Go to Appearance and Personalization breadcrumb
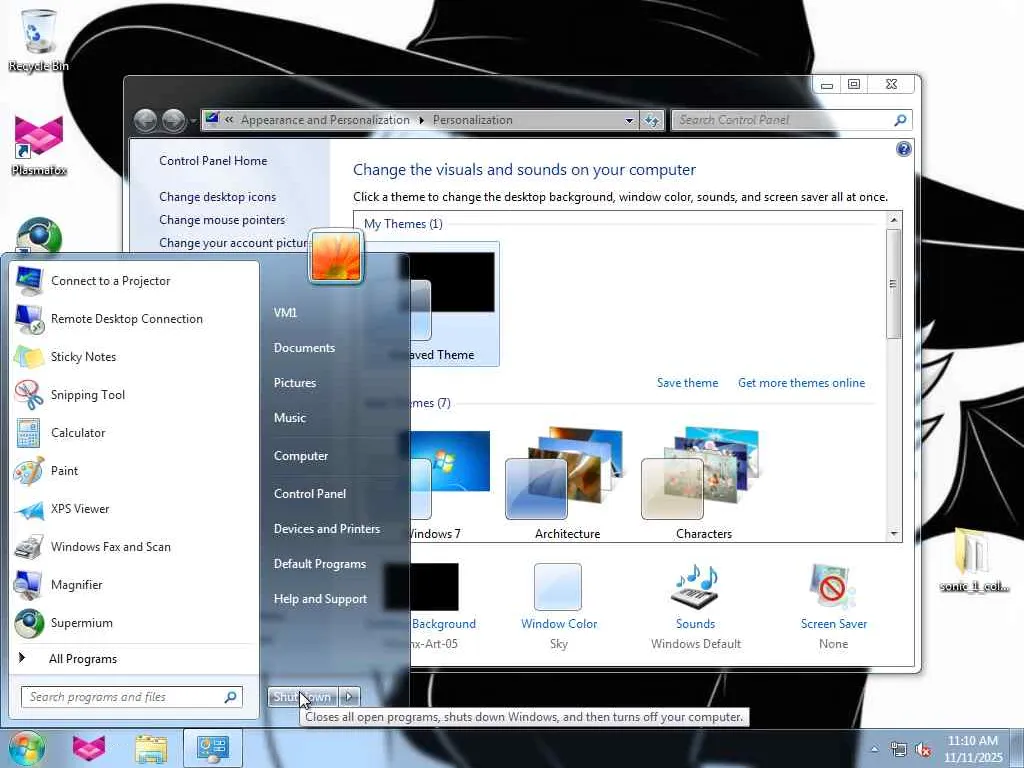The width and height of the screenshot is (1024, 768). [325, 120]
